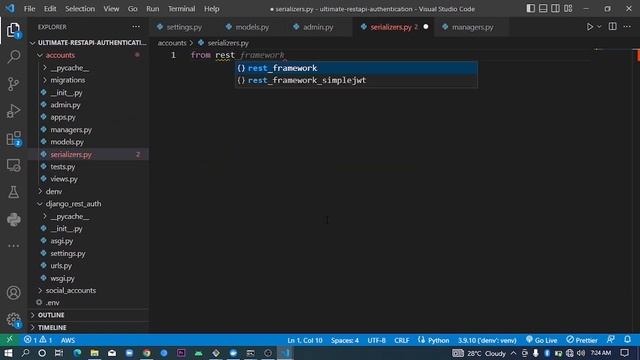
Task: Expand the OUTLINE section
Action: [88, 315]
